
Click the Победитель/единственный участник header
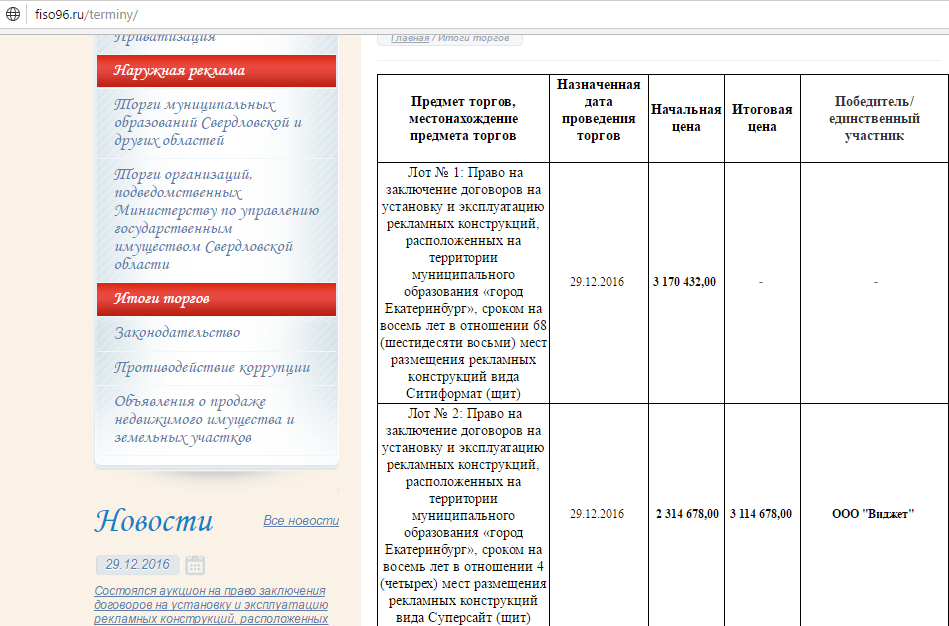[875, 119]
